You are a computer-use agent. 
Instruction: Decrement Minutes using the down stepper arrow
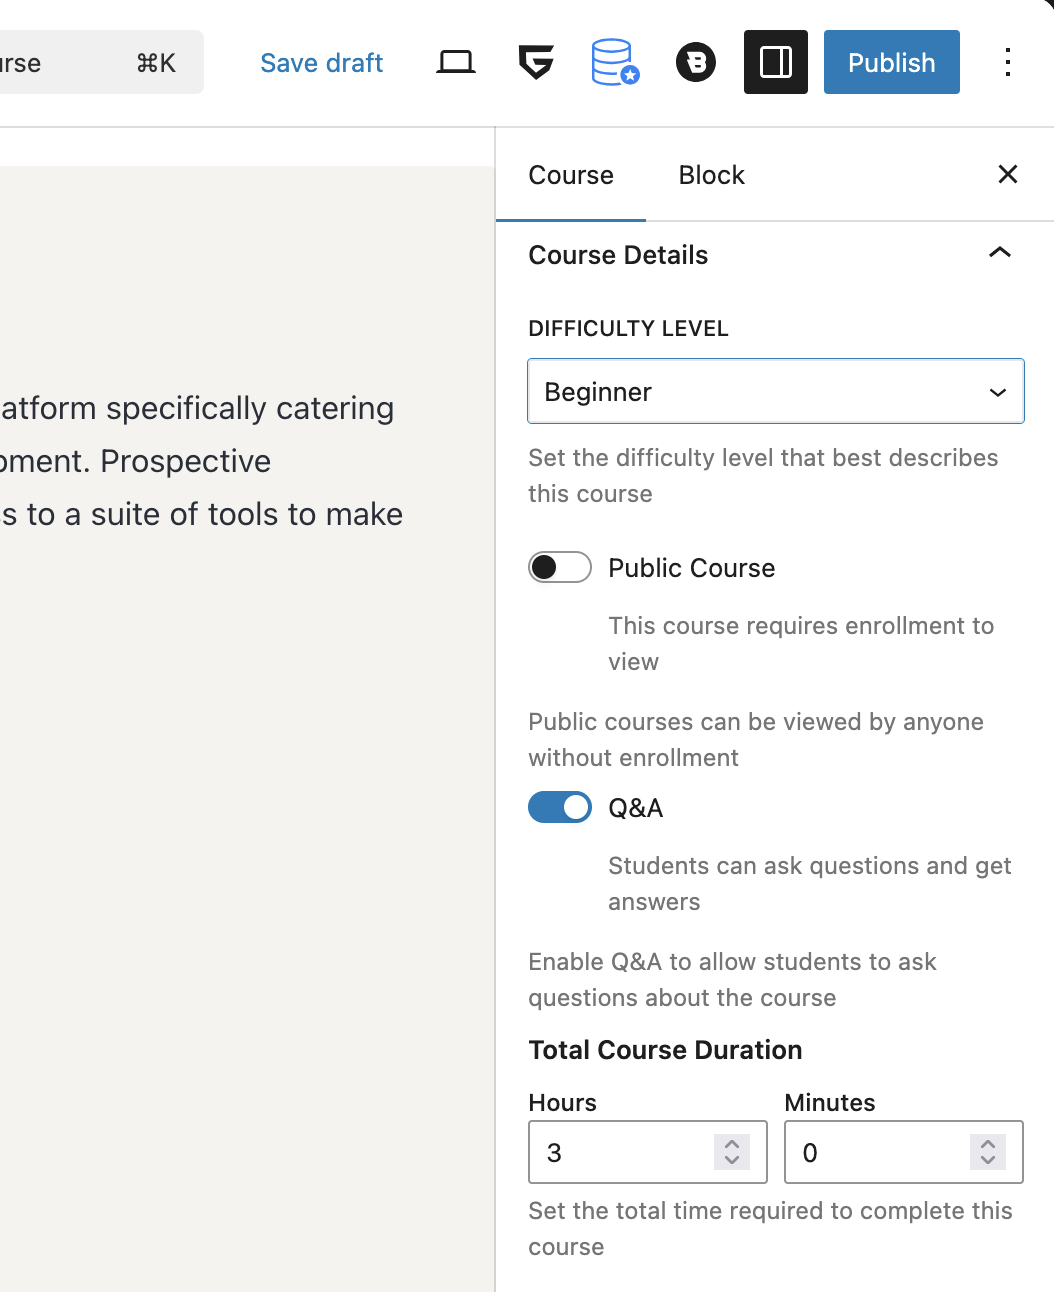pyautogui.click(x=987, y=1161)
